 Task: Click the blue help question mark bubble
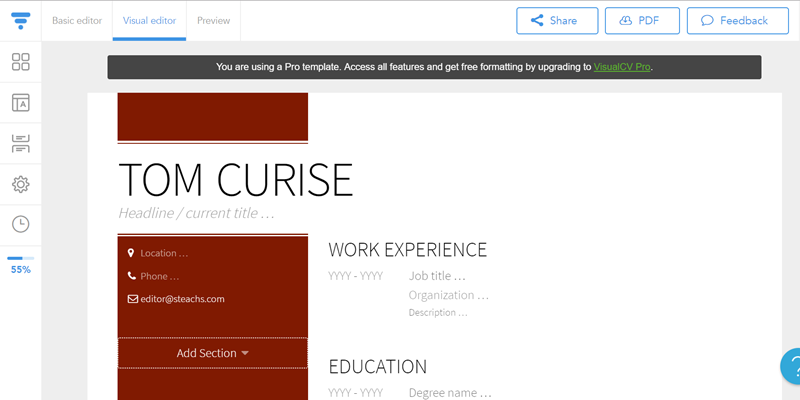(x=792, y=366)
